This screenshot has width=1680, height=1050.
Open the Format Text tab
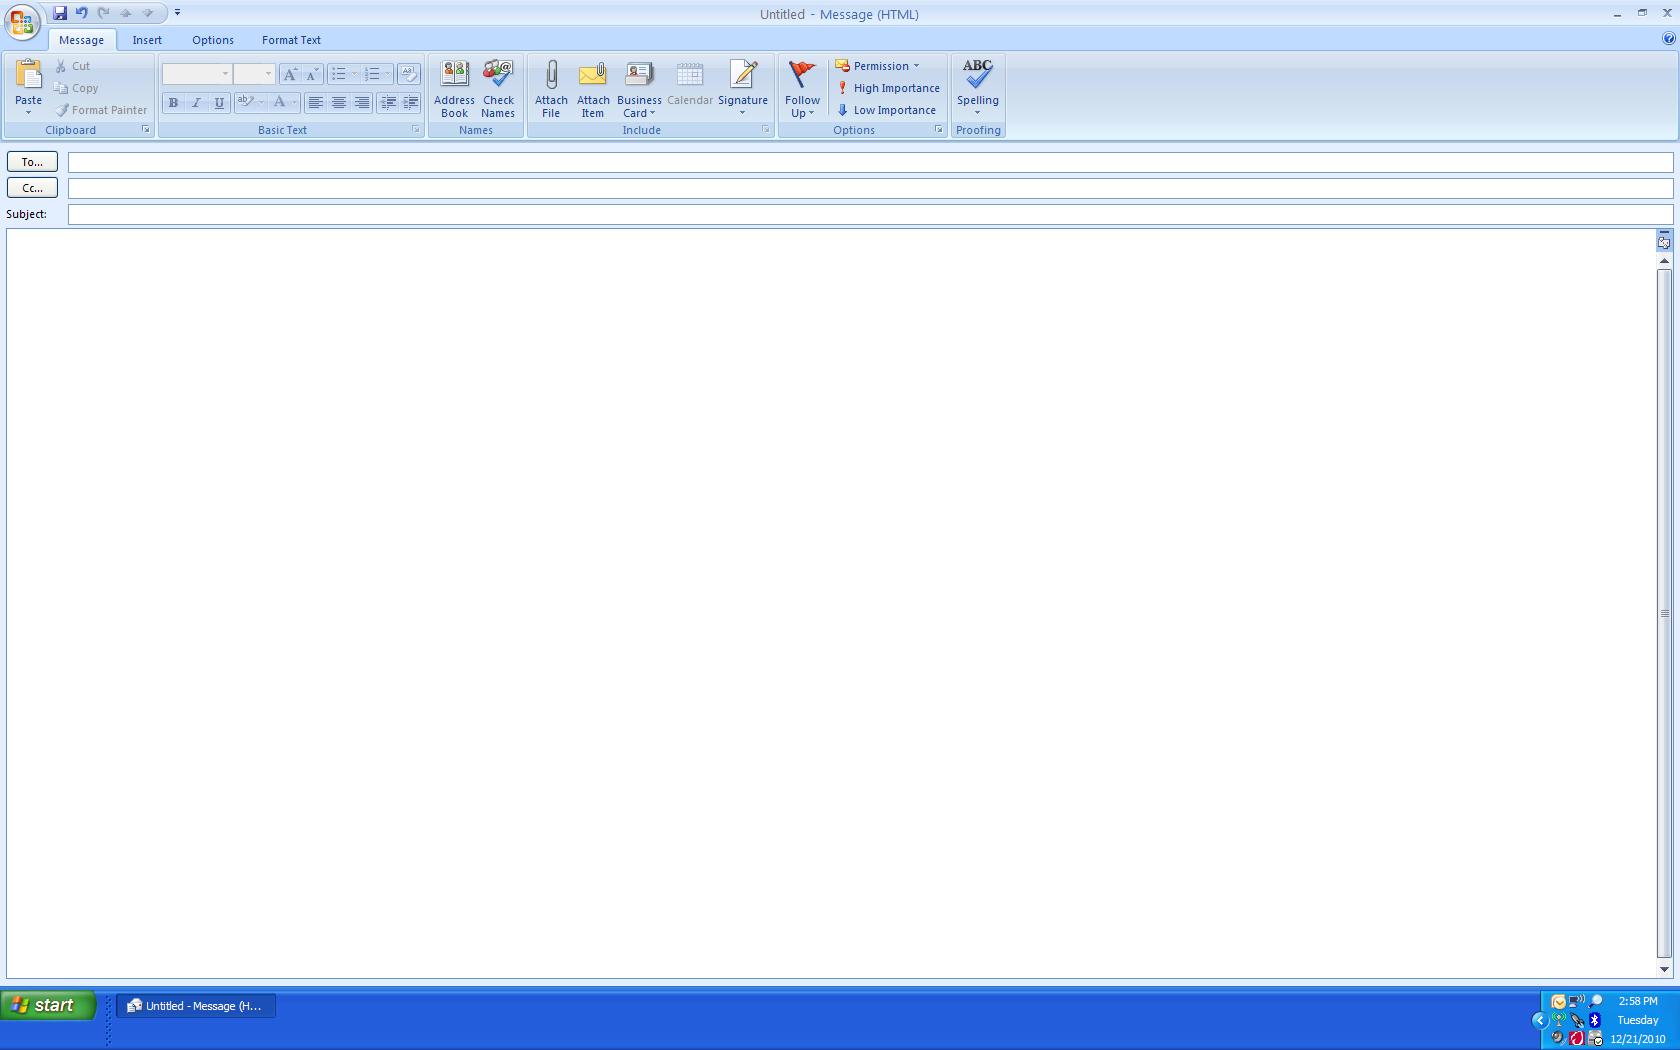tap(291, 40)
